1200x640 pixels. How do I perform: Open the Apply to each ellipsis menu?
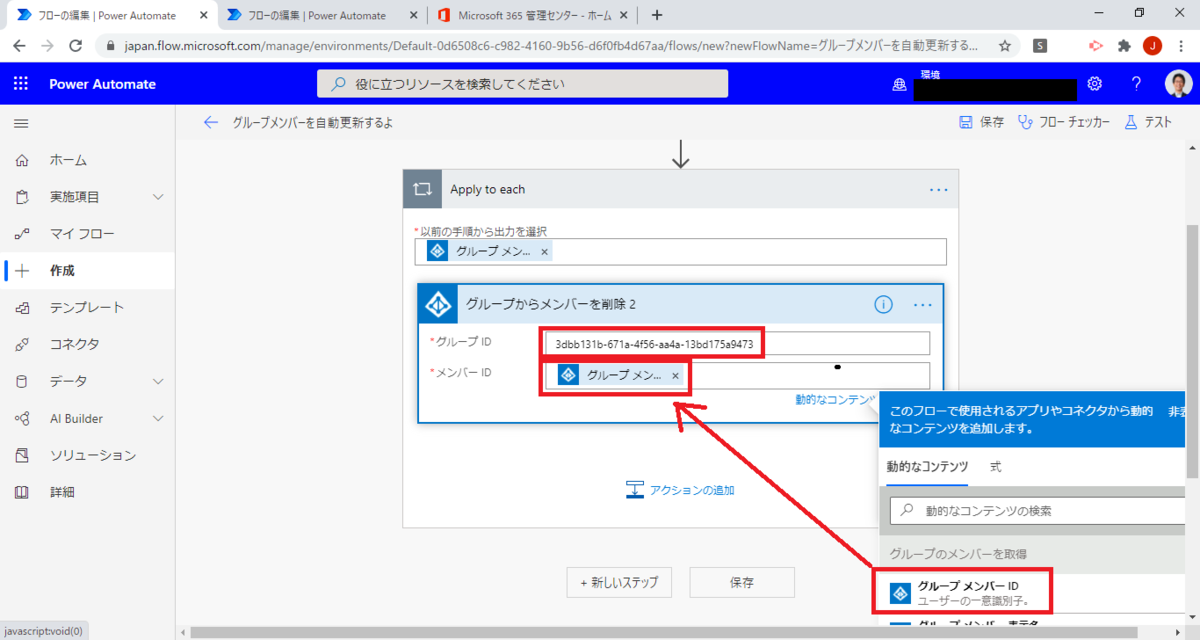point(938,189)
